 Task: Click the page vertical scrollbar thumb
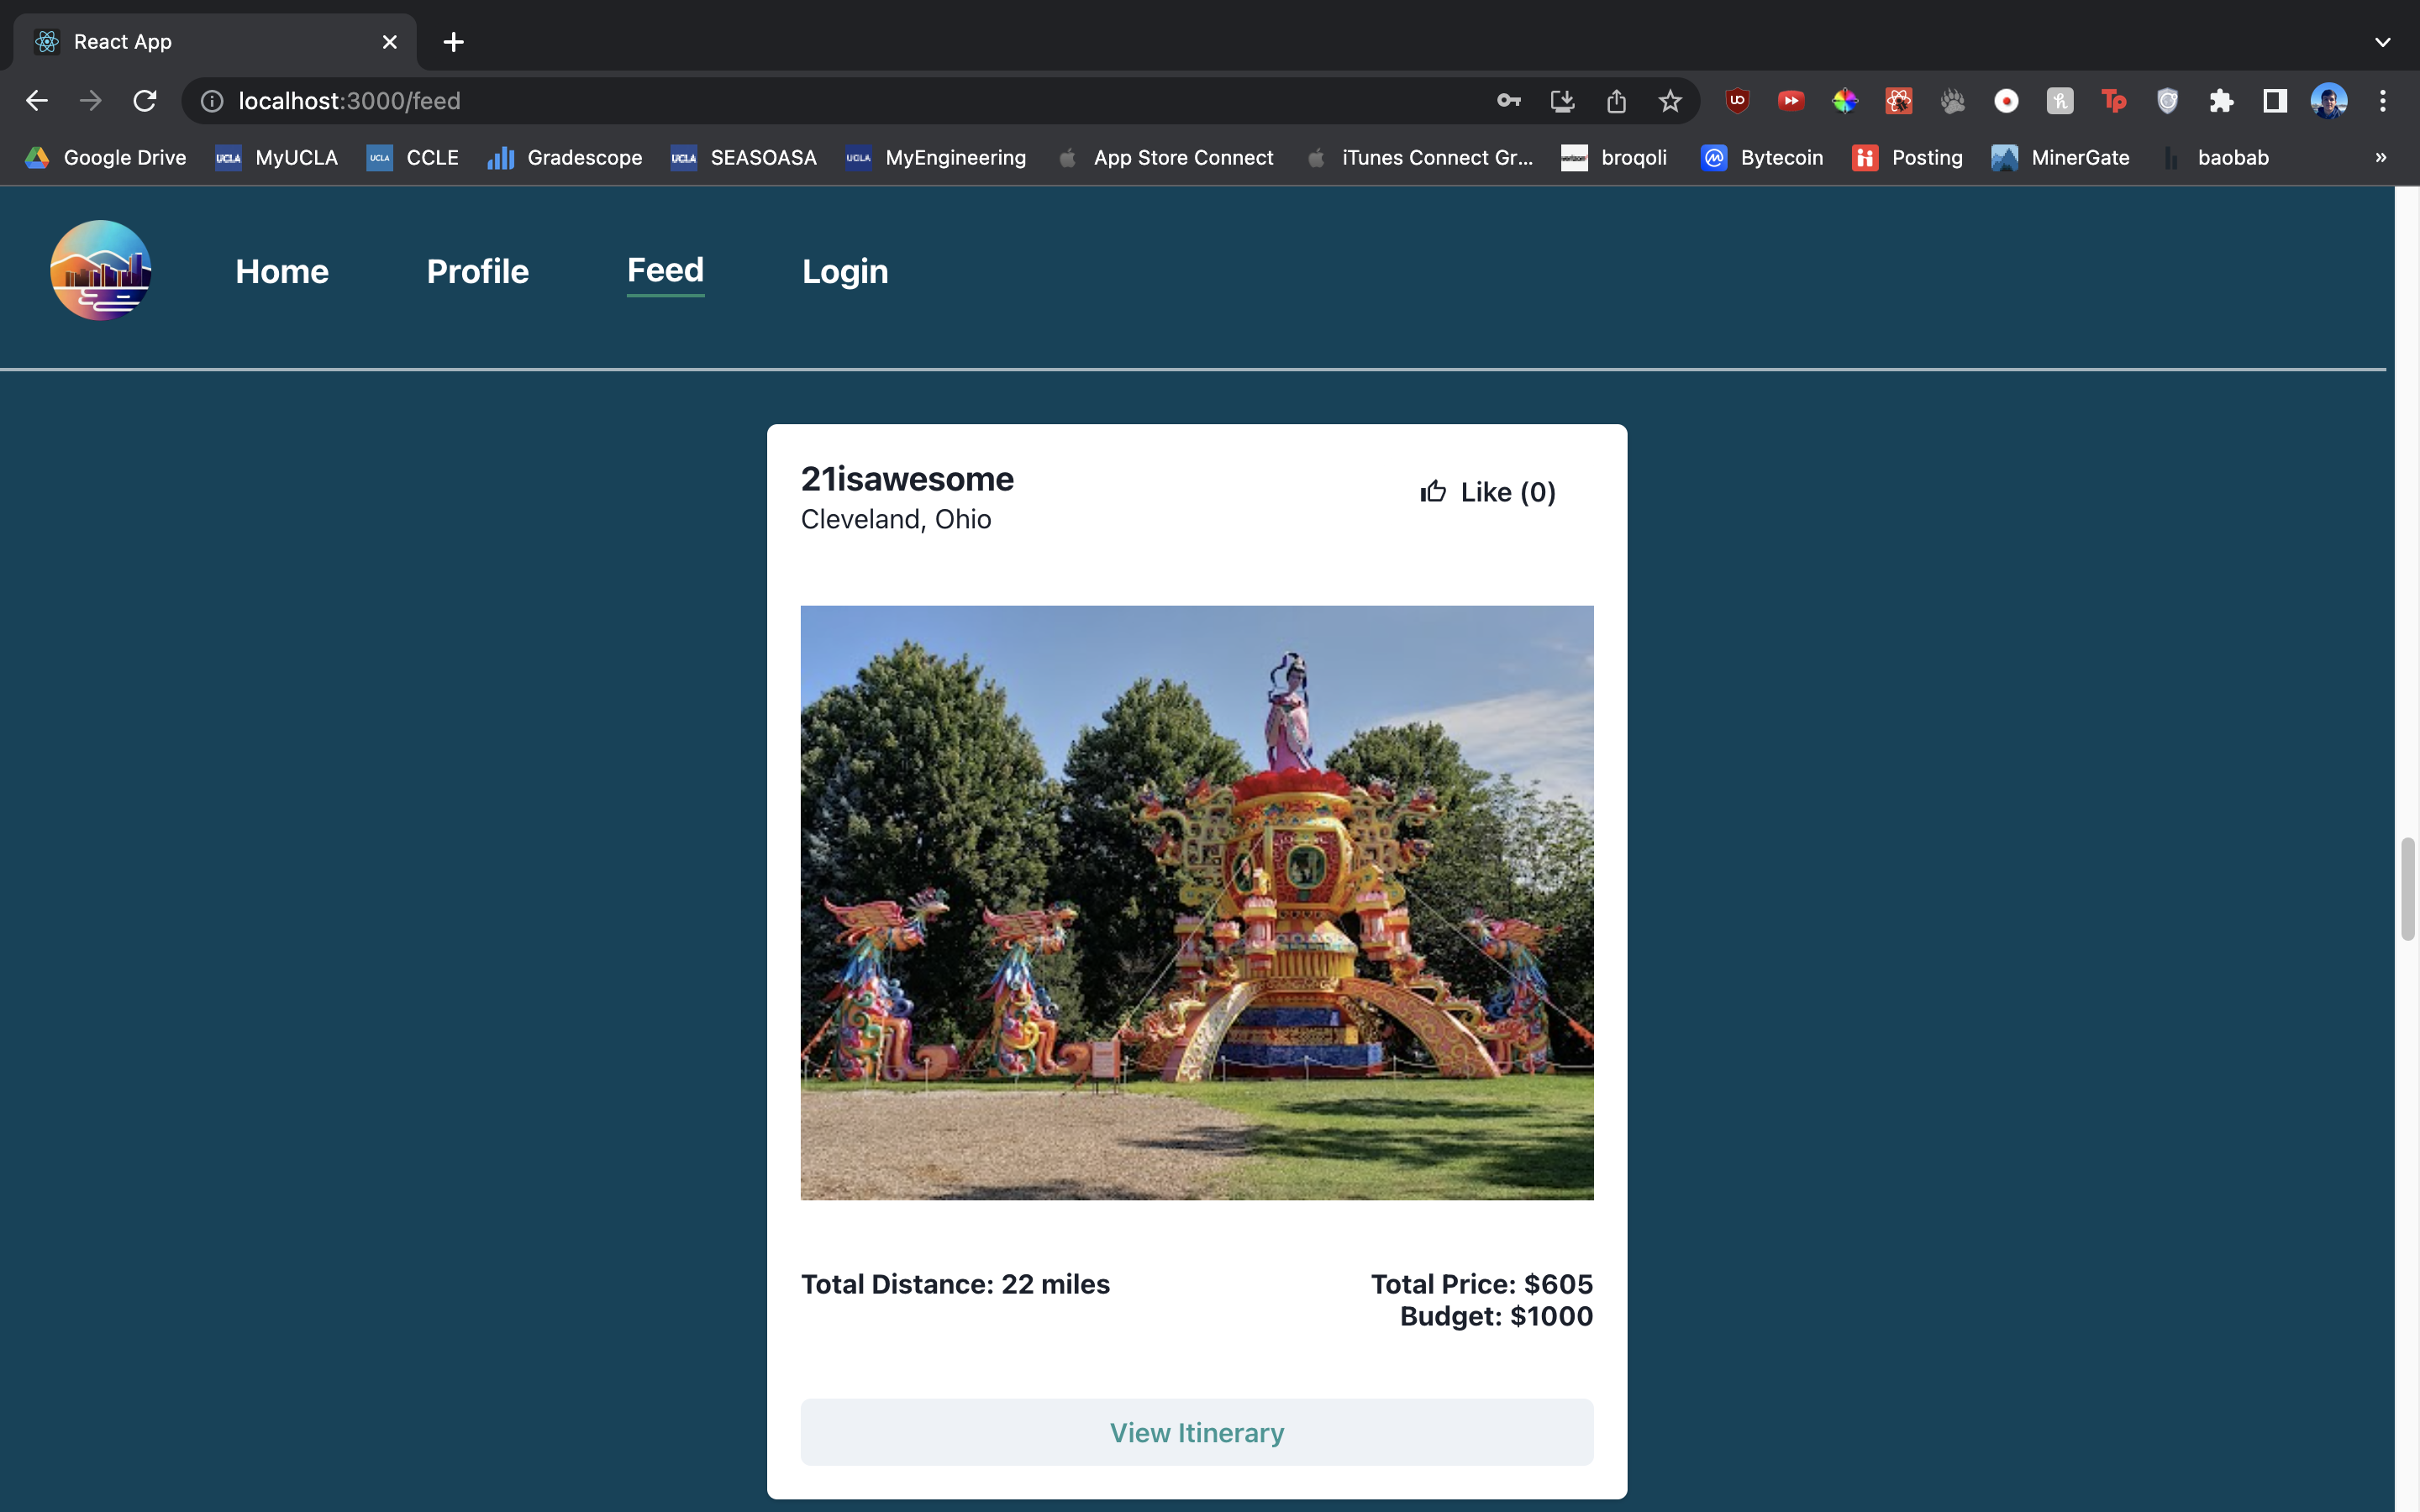2407,889
